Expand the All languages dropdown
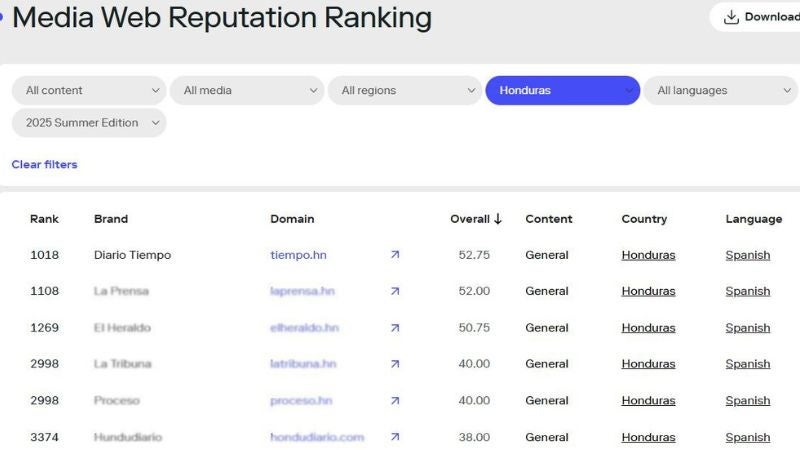This screenshot has height=450, width=800. (720, 90)
